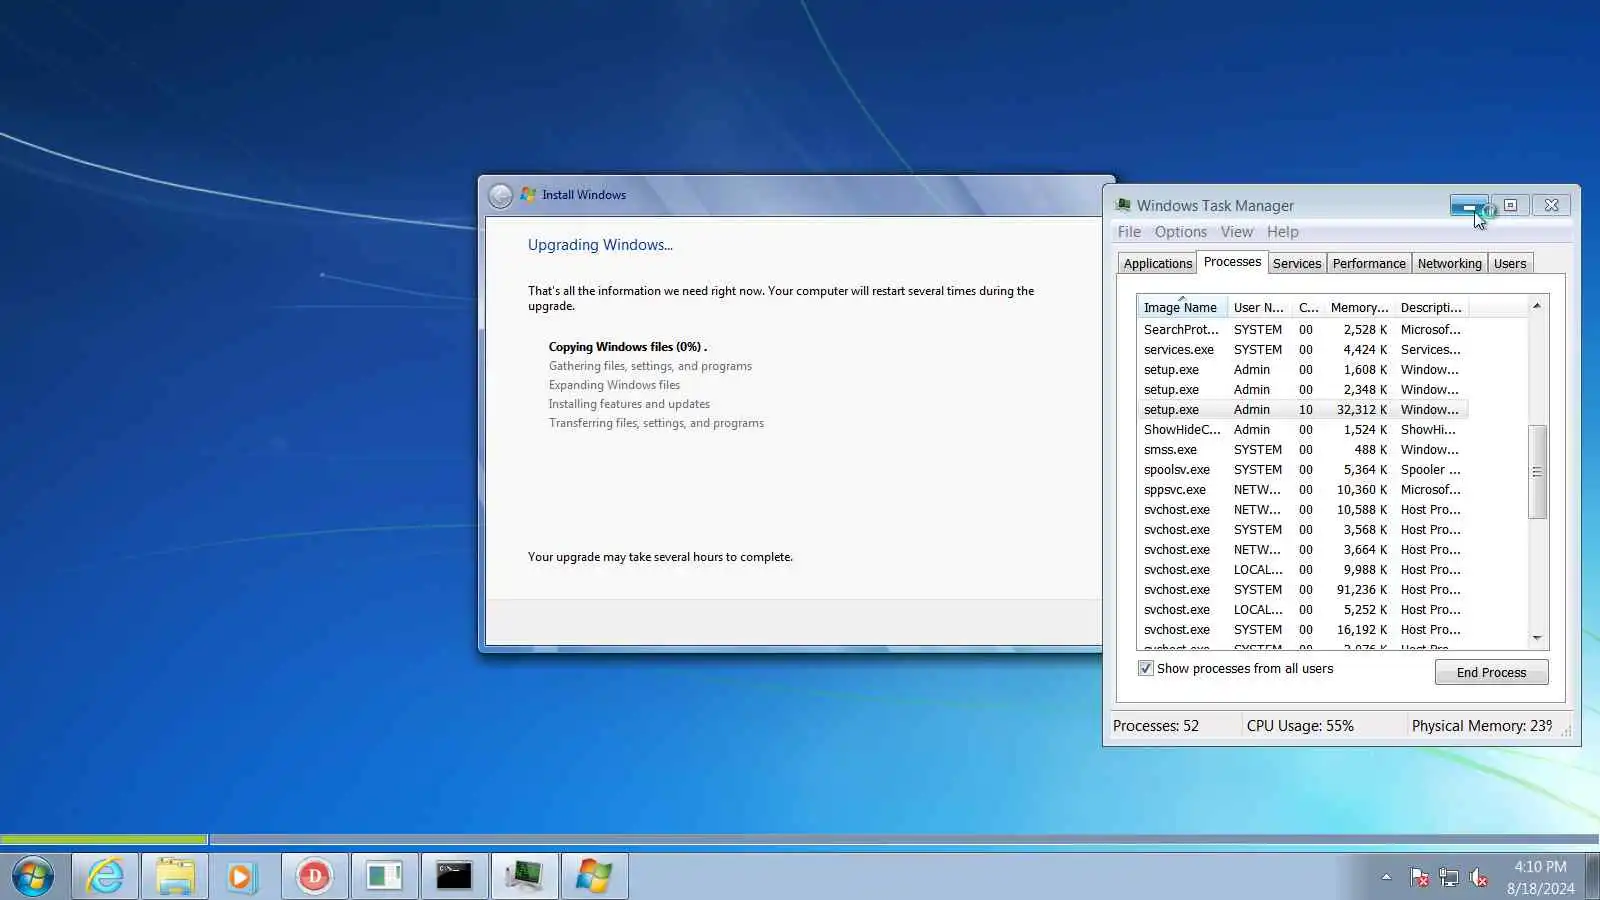Select the services.exe process row
Image resolution: width=1600 pixels, height=900 pixels.
[x=1302, y=349]
